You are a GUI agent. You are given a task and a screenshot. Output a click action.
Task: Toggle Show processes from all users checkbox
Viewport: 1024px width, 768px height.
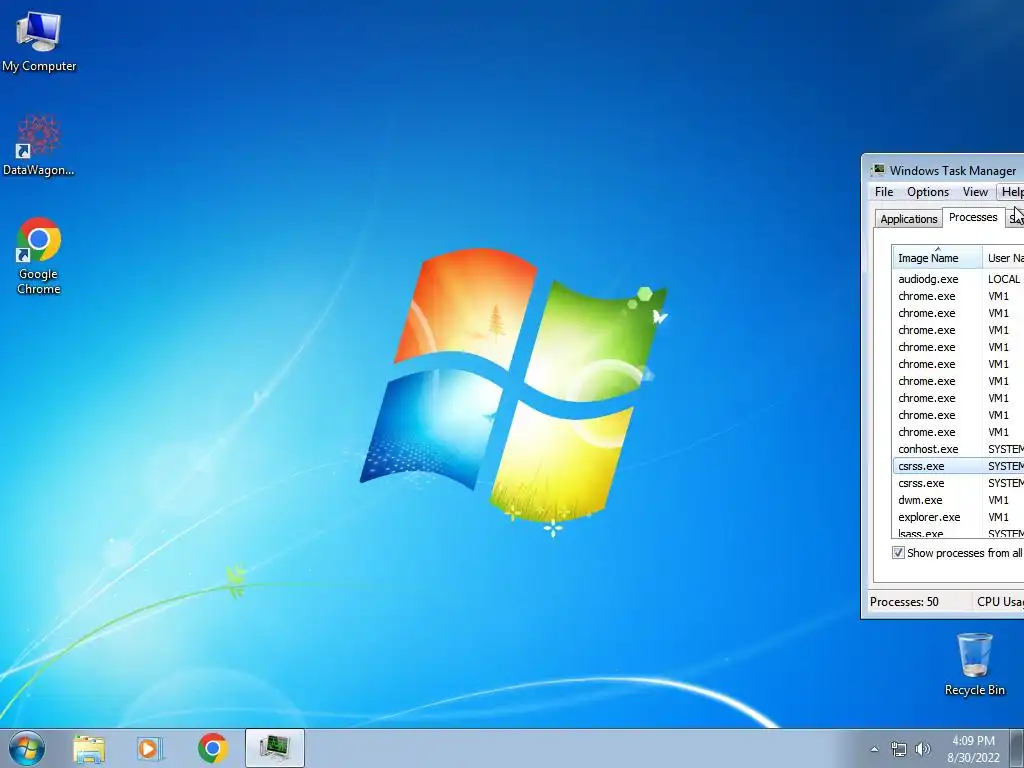click(x=899, y=553)
